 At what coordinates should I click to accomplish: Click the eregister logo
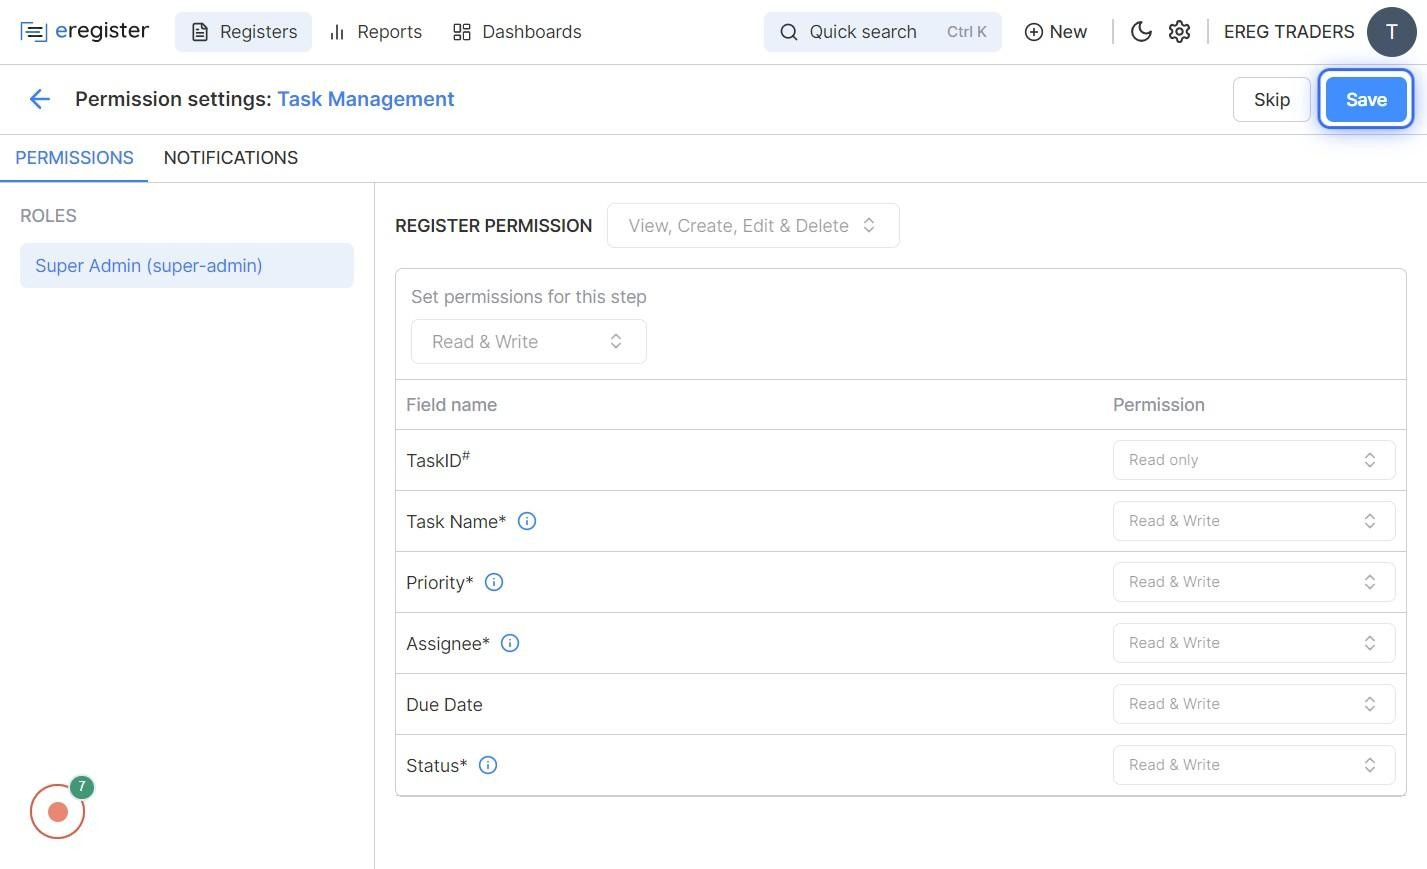click(x=85, y=32)
